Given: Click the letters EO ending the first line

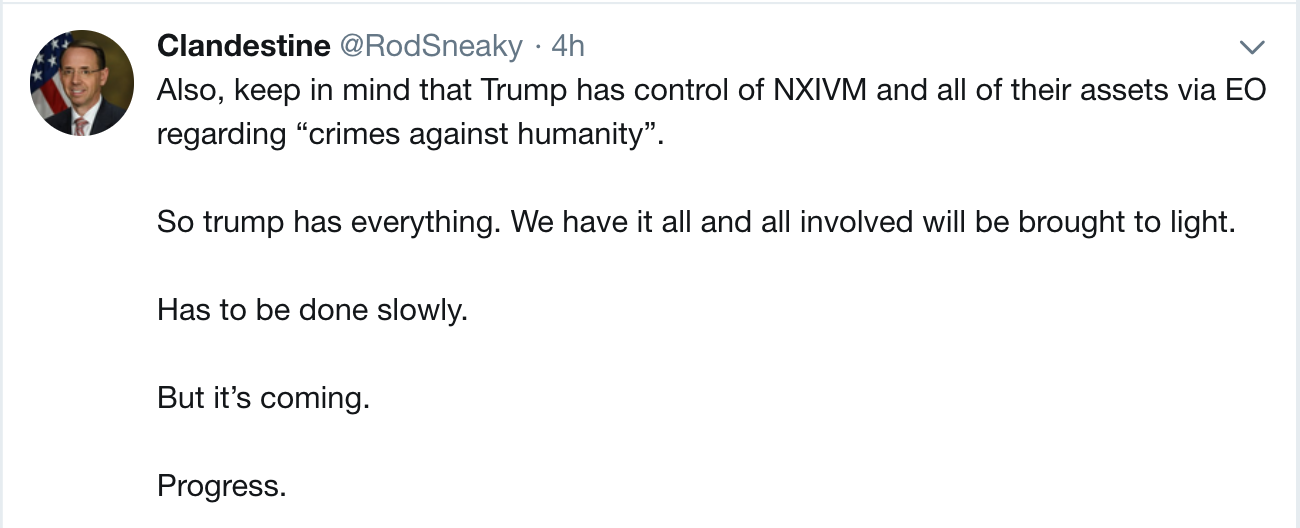Looking at the screenshot, I should click(1247, 90).
